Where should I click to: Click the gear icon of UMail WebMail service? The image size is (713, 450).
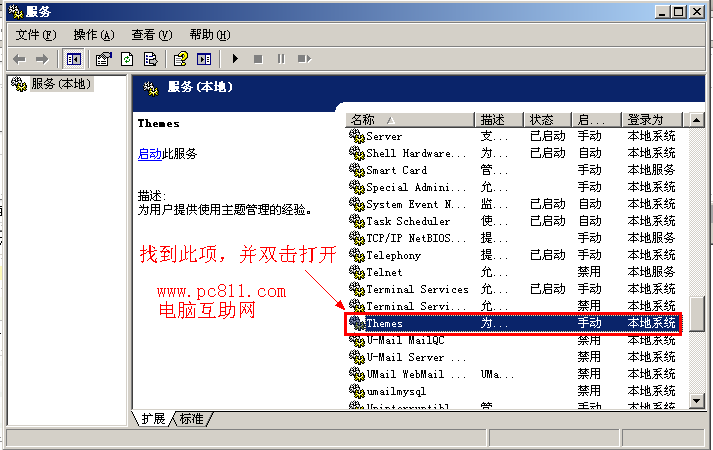pos(357,374)
